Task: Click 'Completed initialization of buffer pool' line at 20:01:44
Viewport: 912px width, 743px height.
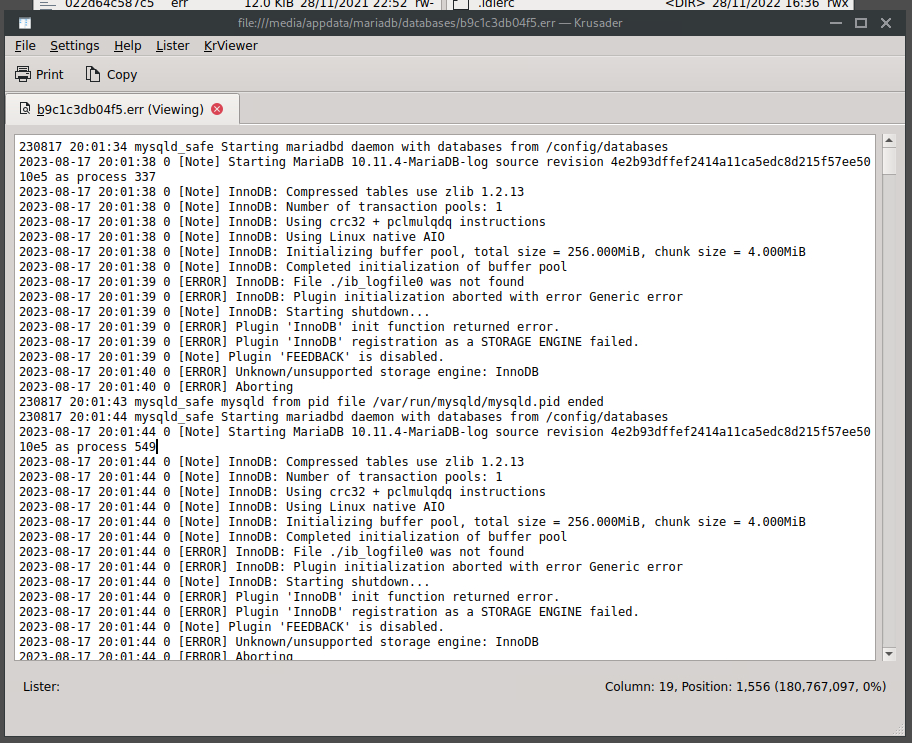Action: point(293,536)
